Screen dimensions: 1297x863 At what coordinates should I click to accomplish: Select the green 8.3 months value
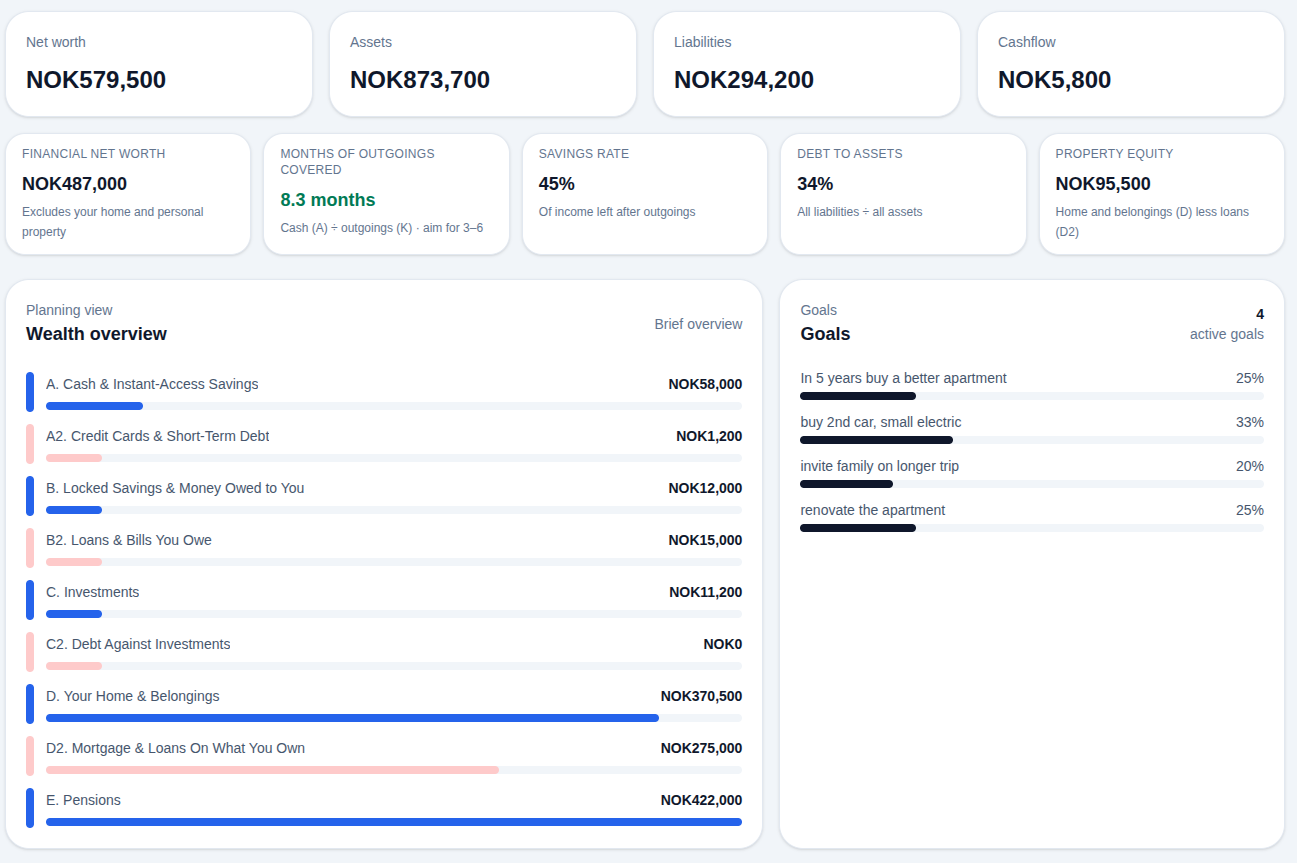pyautogui.click(x=328, y=200)
